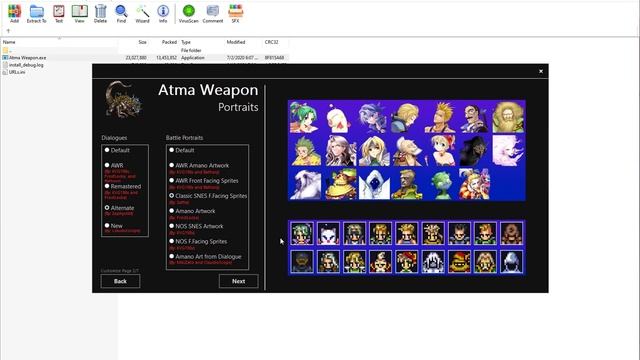Choose Remastered dialogues radio button
640x360 pixels.
tap(107, 186)
